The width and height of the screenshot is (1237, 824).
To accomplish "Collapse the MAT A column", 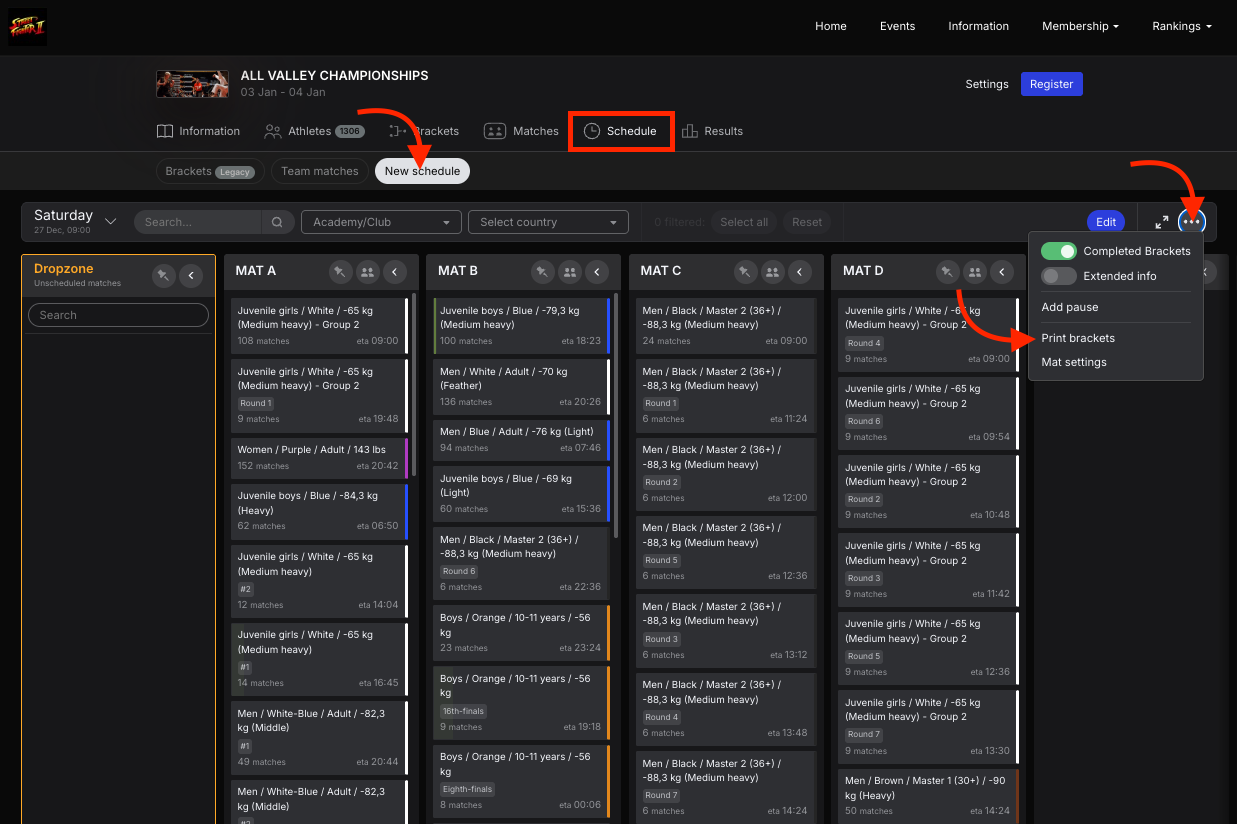I will click(395, 271).
